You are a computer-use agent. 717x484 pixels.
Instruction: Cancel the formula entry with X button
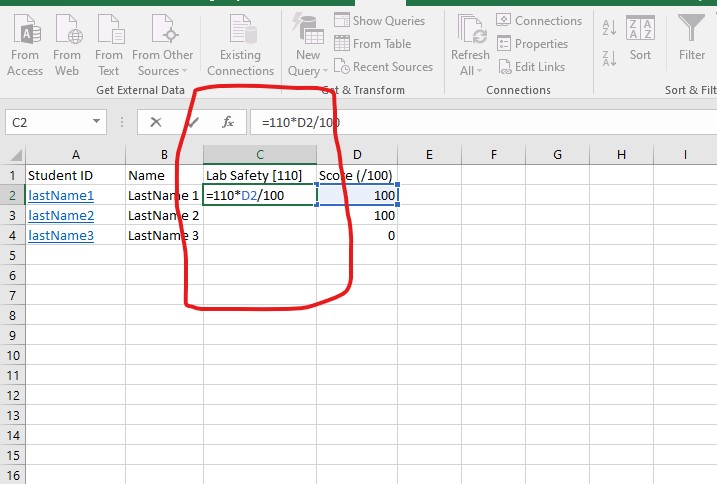(155, 122)
